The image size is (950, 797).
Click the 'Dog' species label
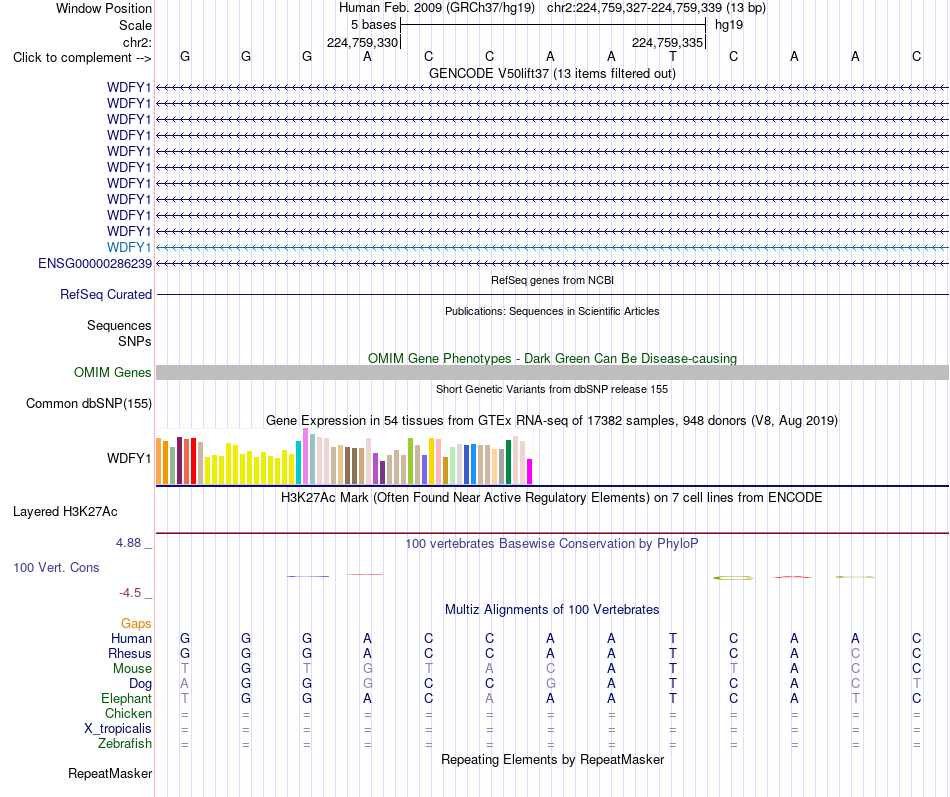(x=140, y=684)
